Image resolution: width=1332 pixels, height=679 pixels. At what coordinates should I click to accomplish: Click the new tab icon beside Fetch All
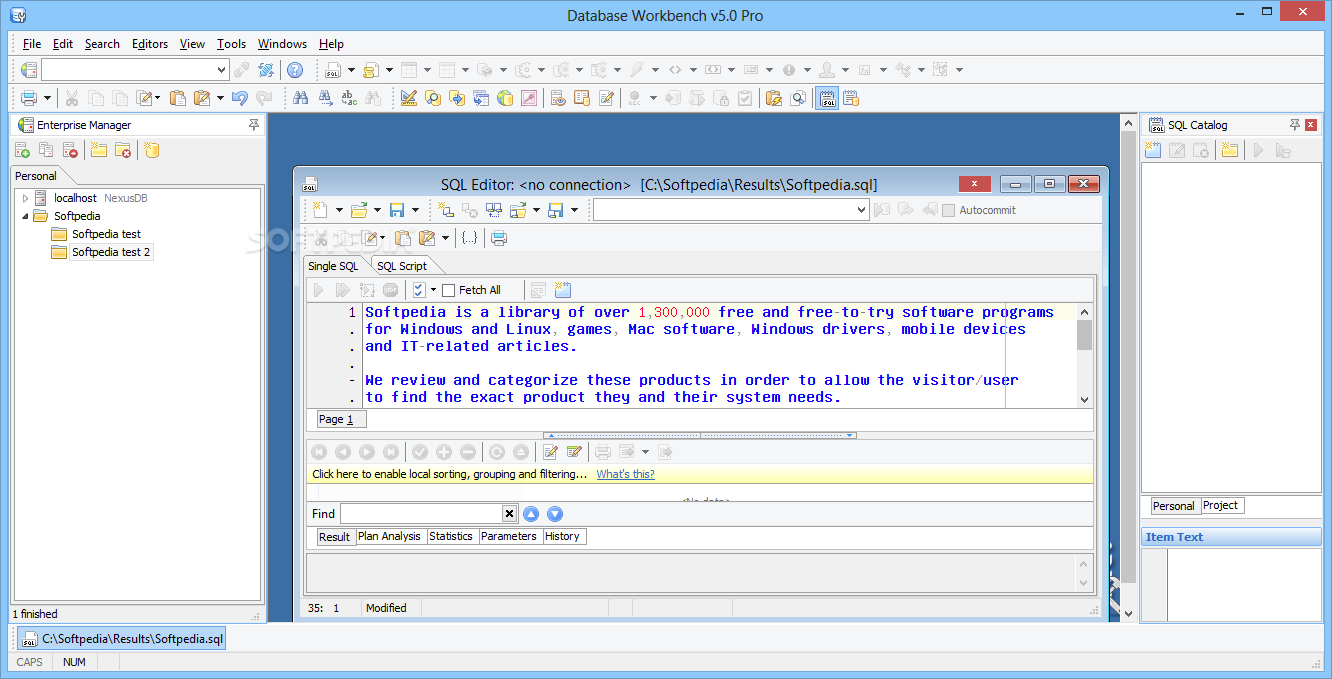(562, 290)
